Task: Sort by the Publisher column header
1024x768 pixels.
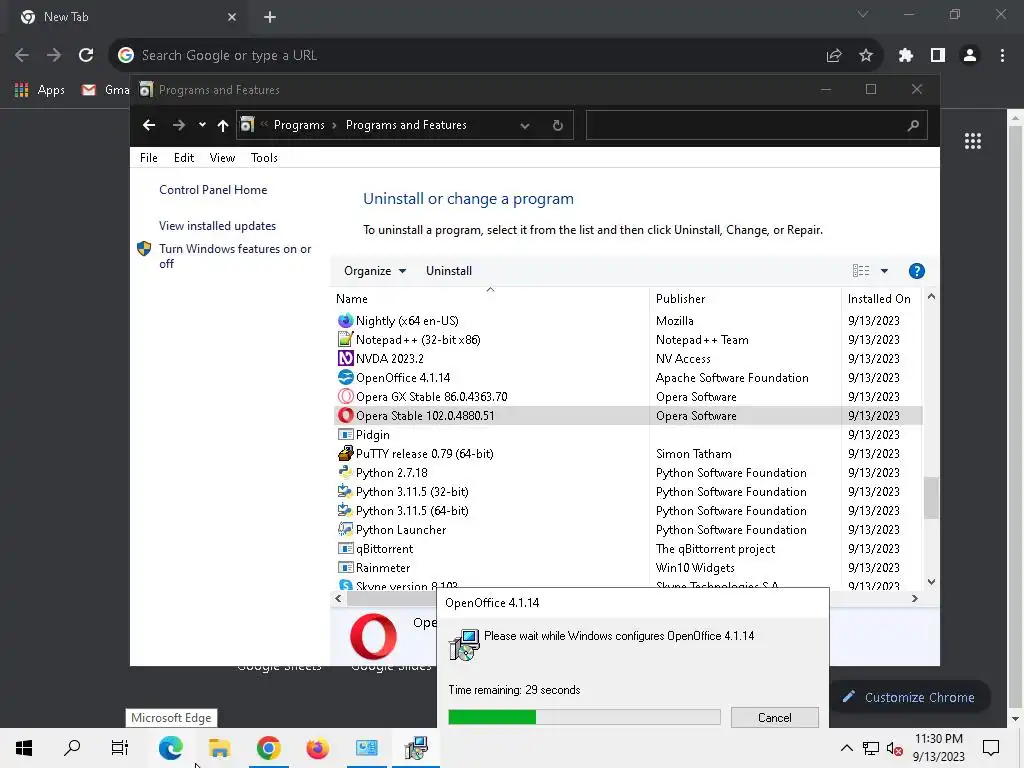Action: pos(745,299)
